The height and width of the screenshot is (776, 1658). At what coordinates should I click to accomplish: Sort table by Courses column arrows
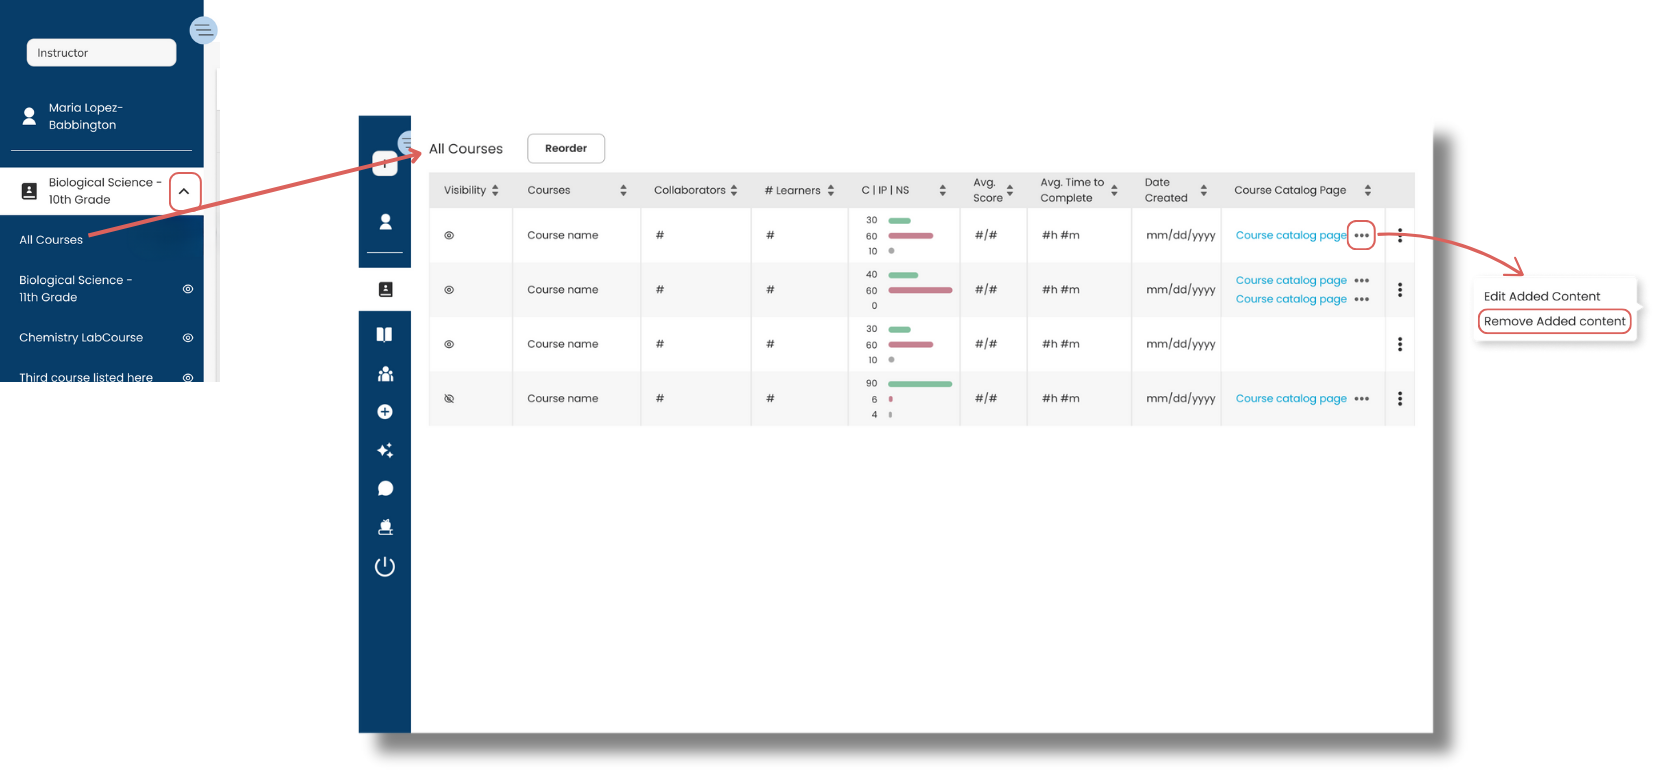pos(623,190)
